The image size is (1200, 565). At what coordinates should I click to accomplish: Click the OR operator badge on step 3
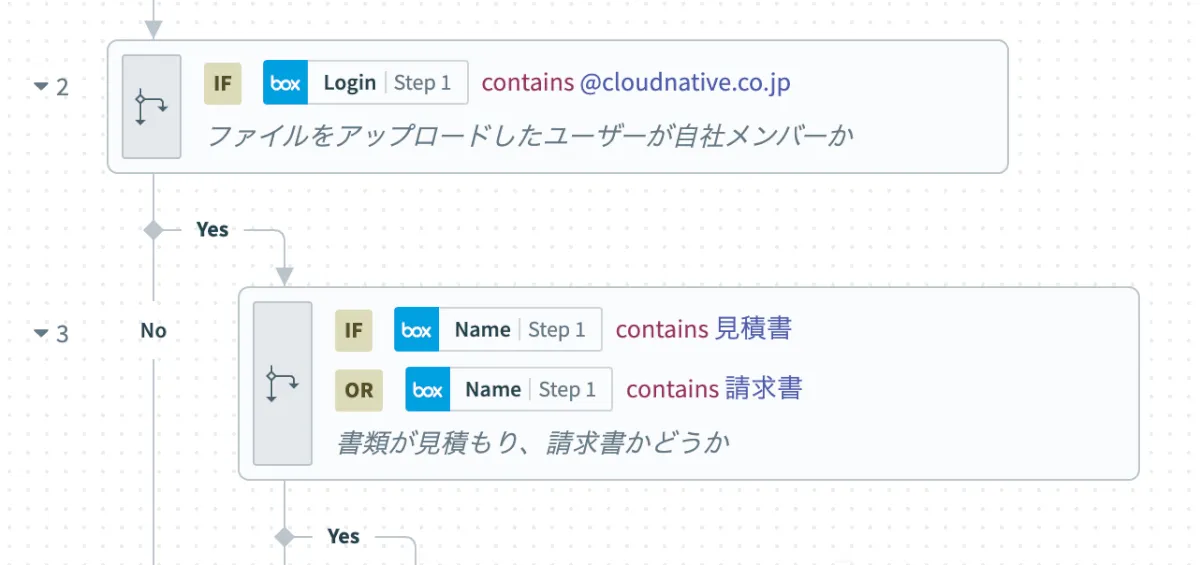(358, 390)
